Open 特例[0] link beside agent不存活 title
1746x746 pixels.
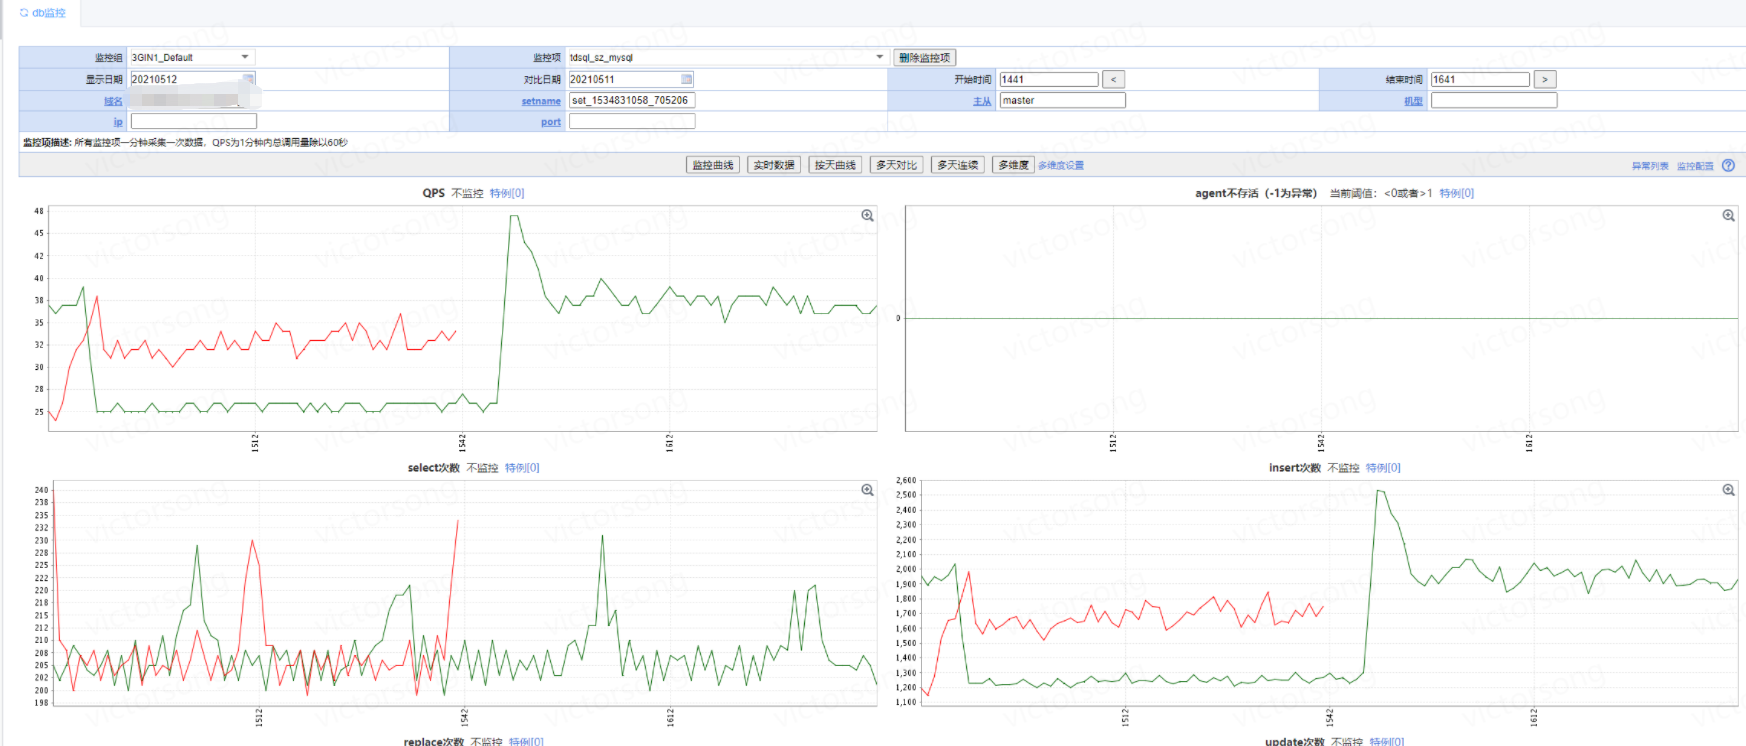point(1457,193)
